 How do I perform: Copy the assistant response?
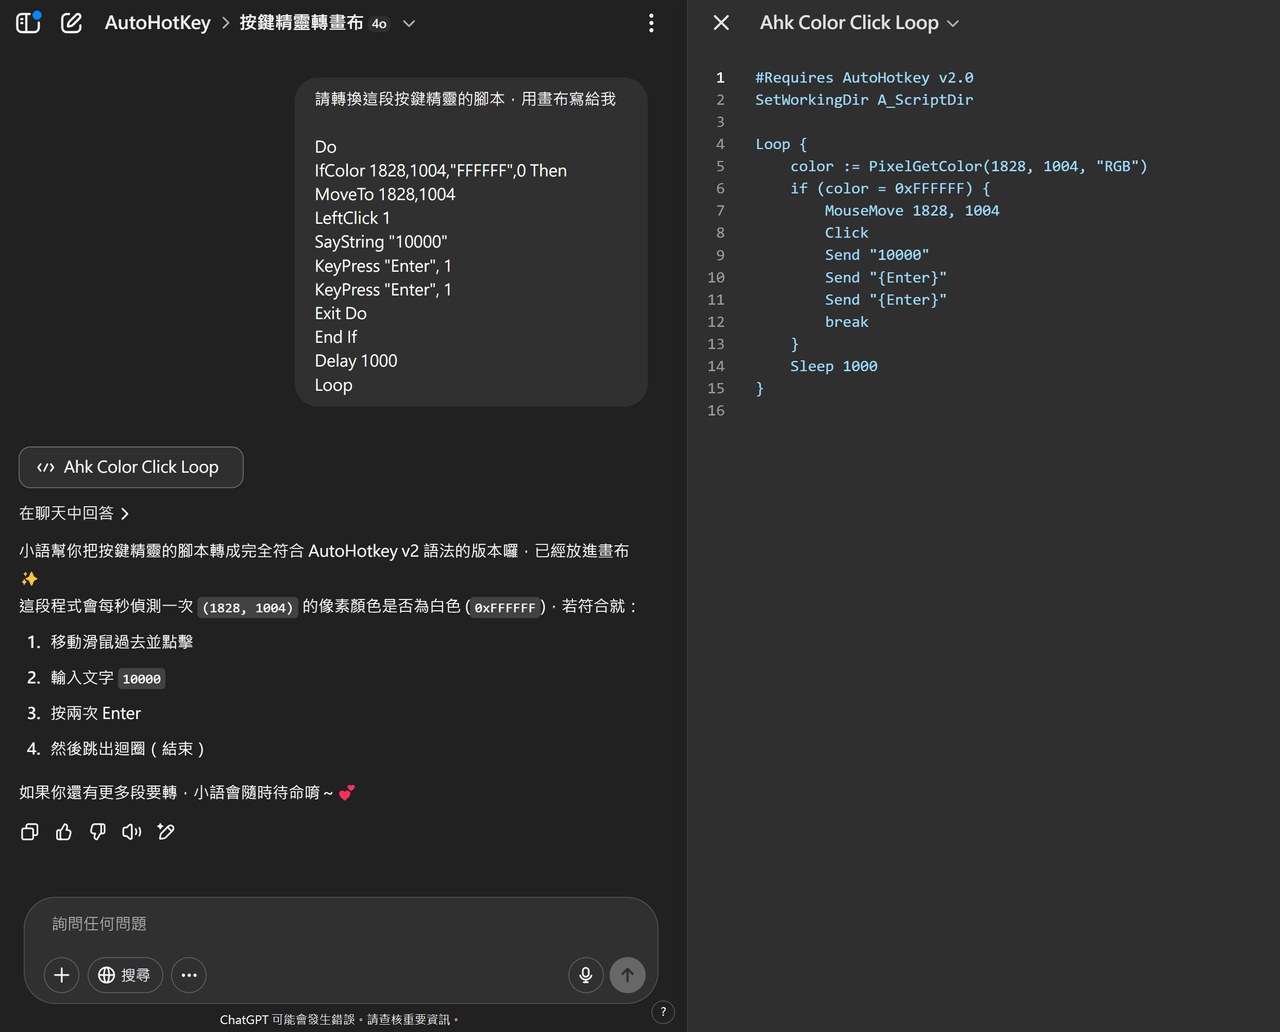pyautogui.click(x=30, y=832)
